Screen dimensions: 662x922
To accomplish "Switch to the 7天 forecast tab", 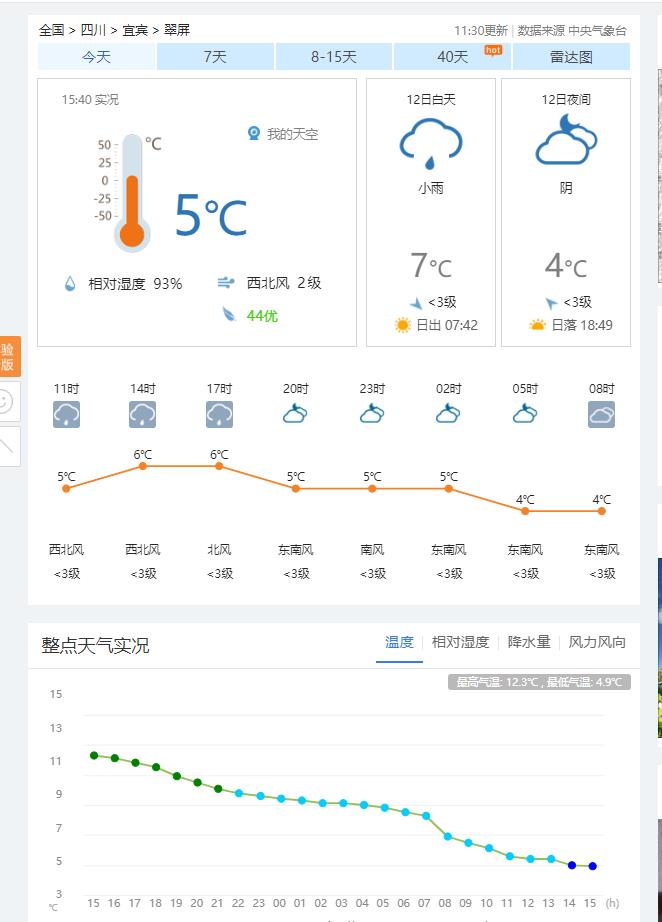I will point(215,57).
